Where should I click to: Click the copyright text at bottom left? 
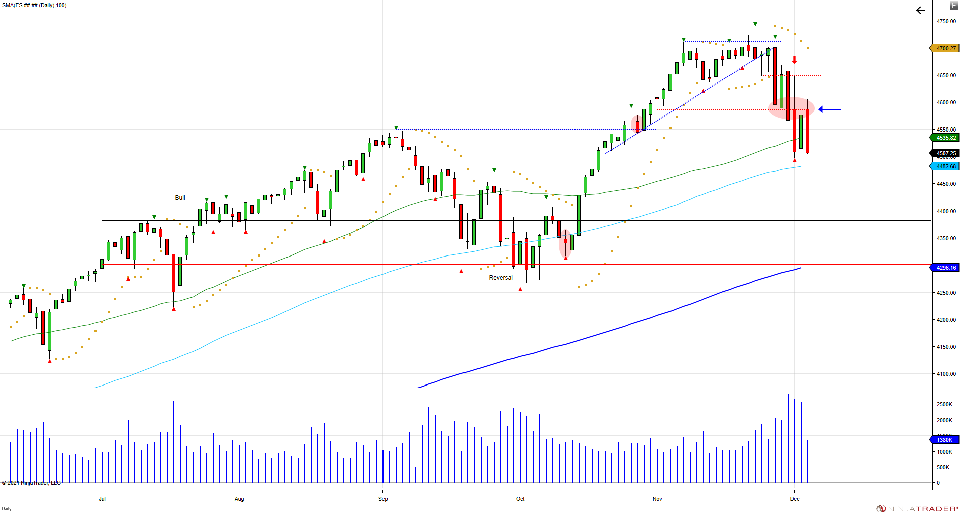(x=28, y=483)
